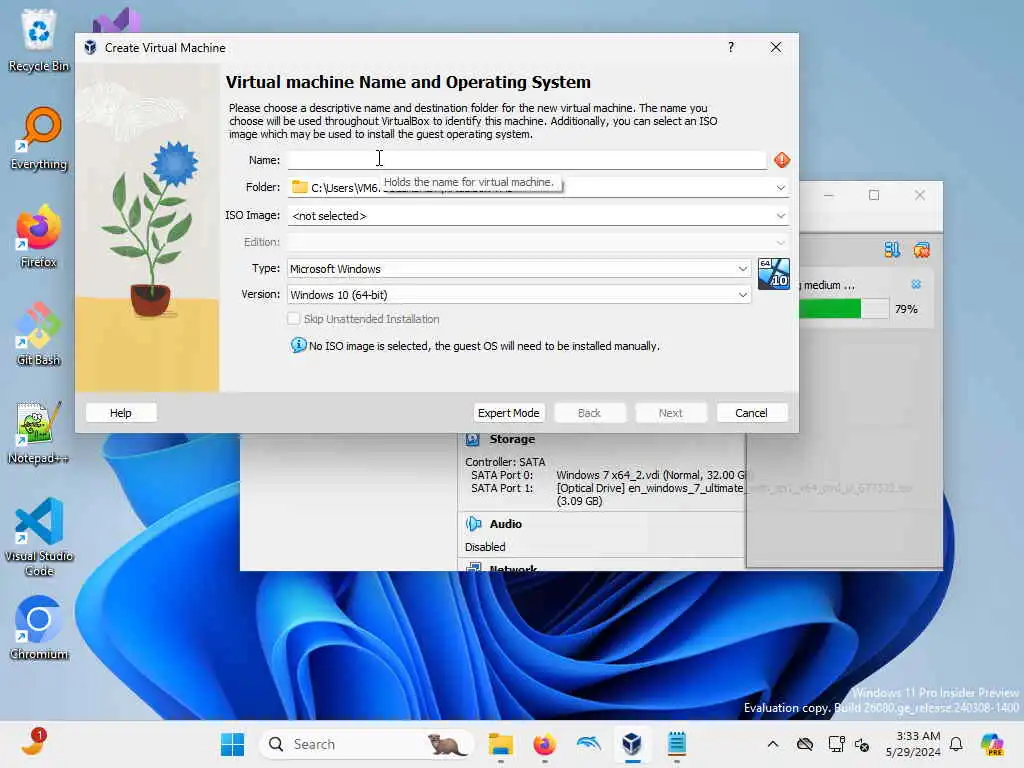The width and height of the screenshot is (1024, 768).
Task: Click the disabled Edition dropdown
Action: click(x=538, y=242)
